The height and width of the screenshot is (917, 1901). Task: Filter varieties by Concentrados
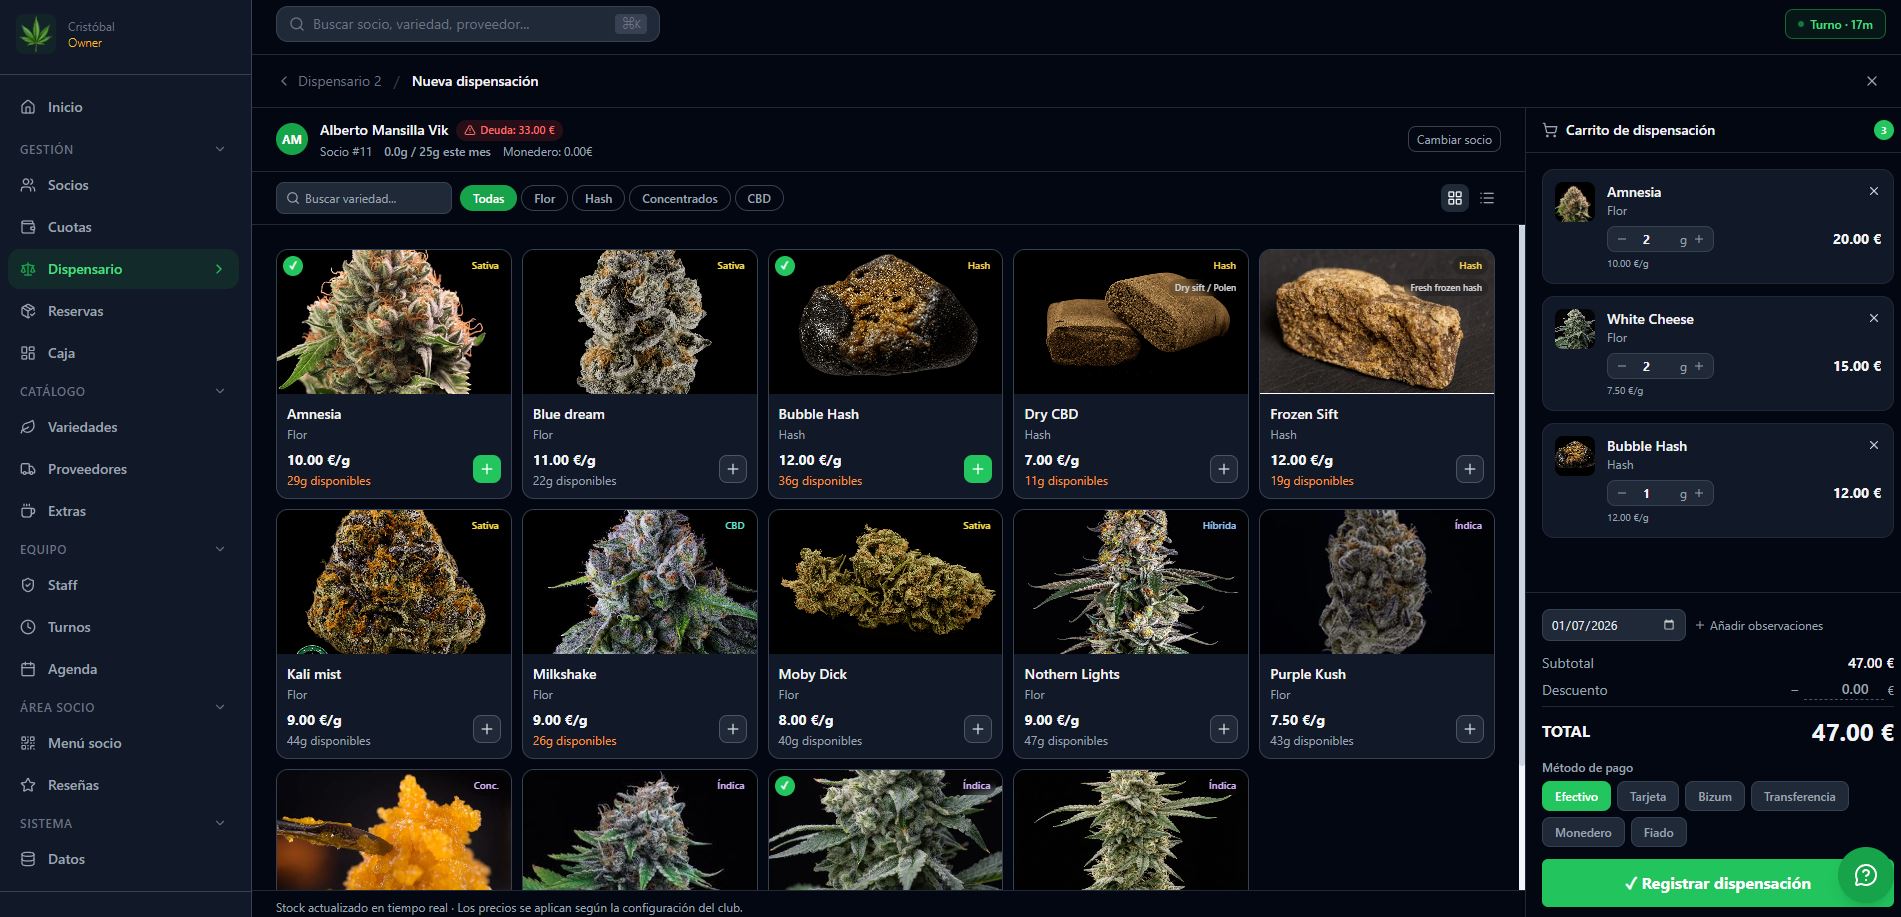(x=680, y=198)
